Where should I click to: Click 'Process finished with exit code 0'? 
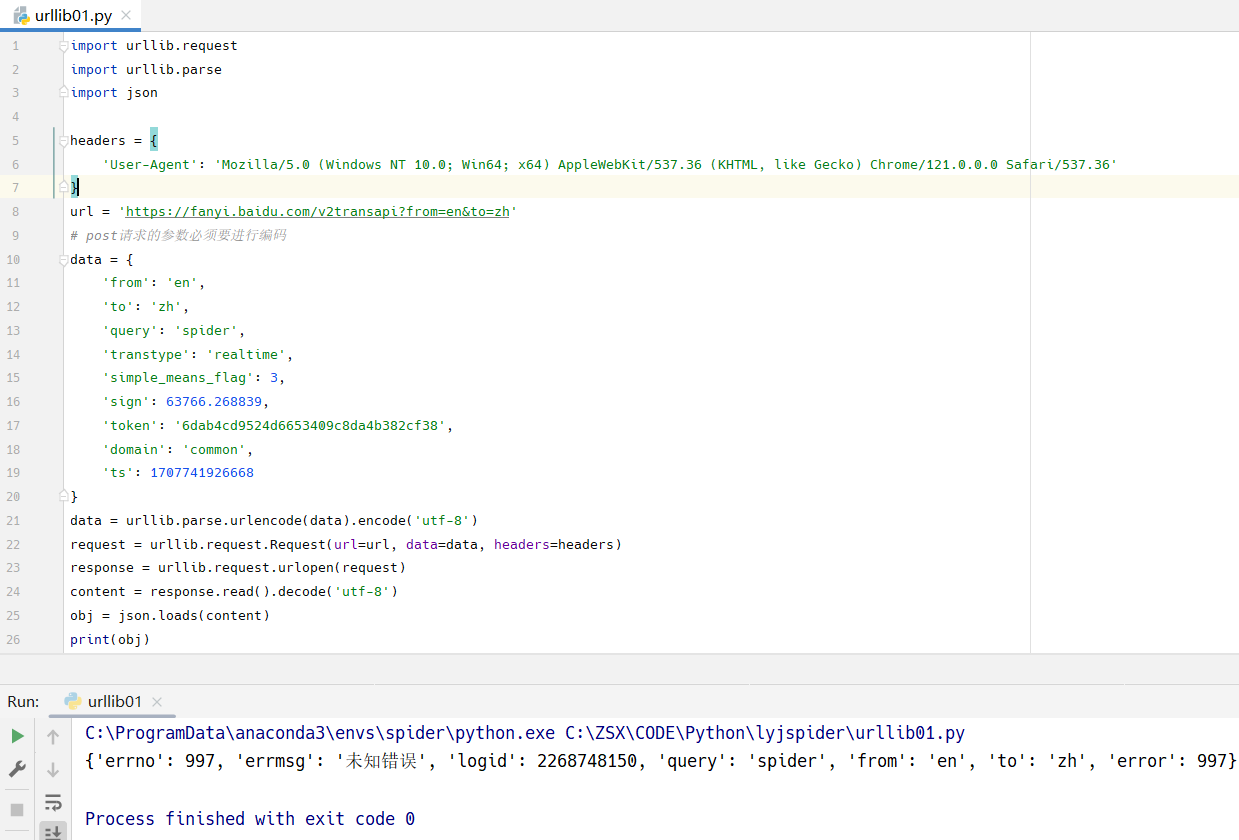[x=250, y=819]
